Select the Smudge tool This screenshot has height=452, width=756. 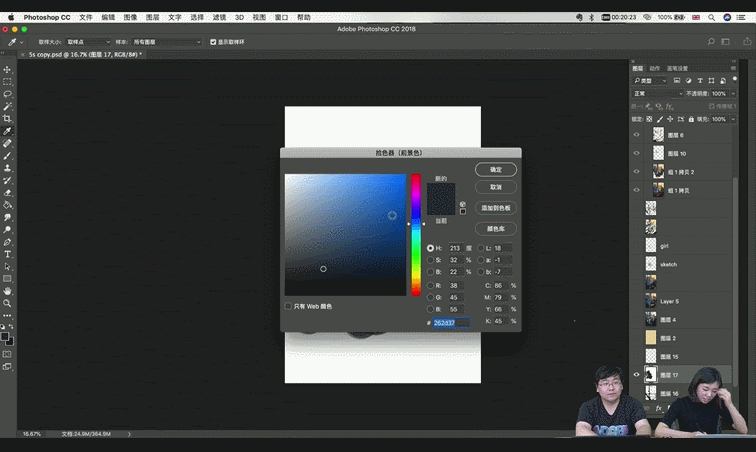[x=7, y=218]
